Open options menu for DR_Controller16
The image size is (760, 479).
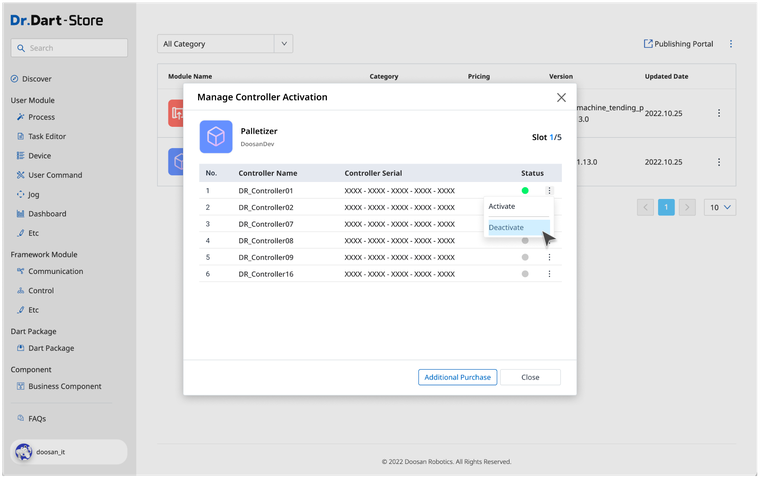pyautogui.click(x=549, y=274)
